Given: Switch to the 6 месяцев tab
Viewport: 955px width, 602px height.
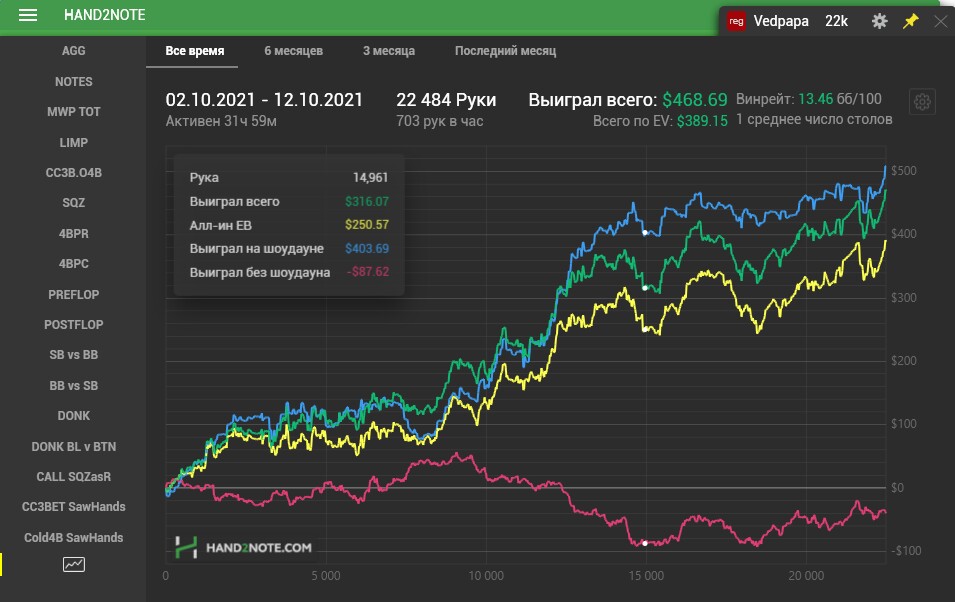Looking at the screenshot, I should pos(293,51).
